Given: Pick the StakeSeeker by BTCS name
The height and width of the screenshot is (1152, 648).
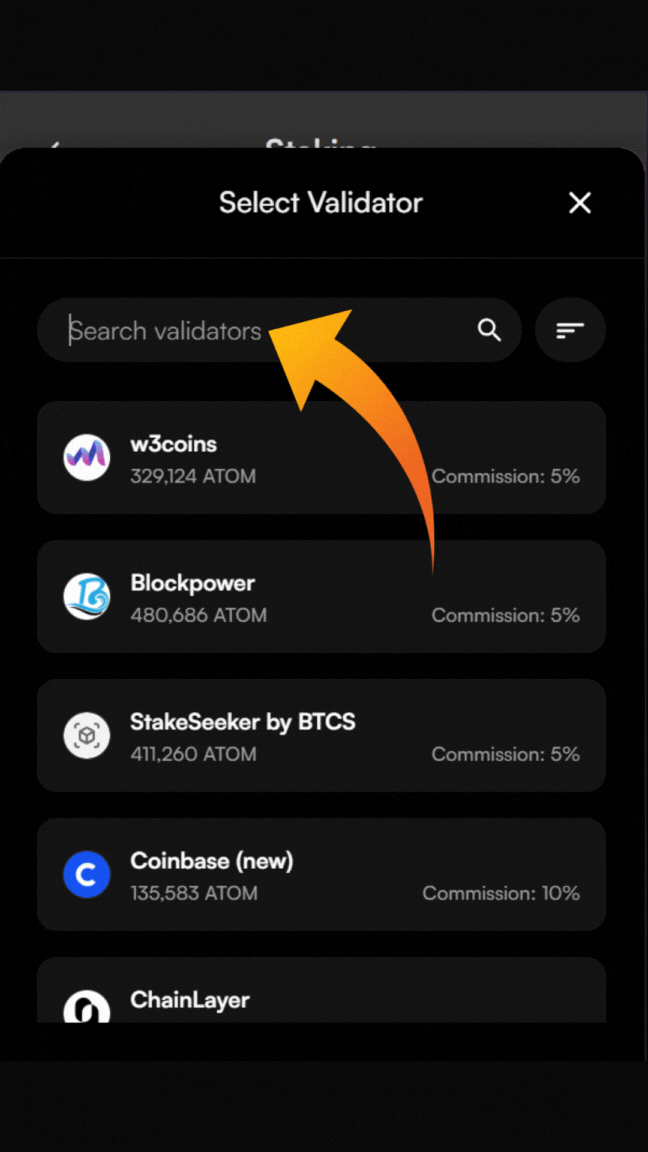Looking at the screenshot, I should 242,722.
